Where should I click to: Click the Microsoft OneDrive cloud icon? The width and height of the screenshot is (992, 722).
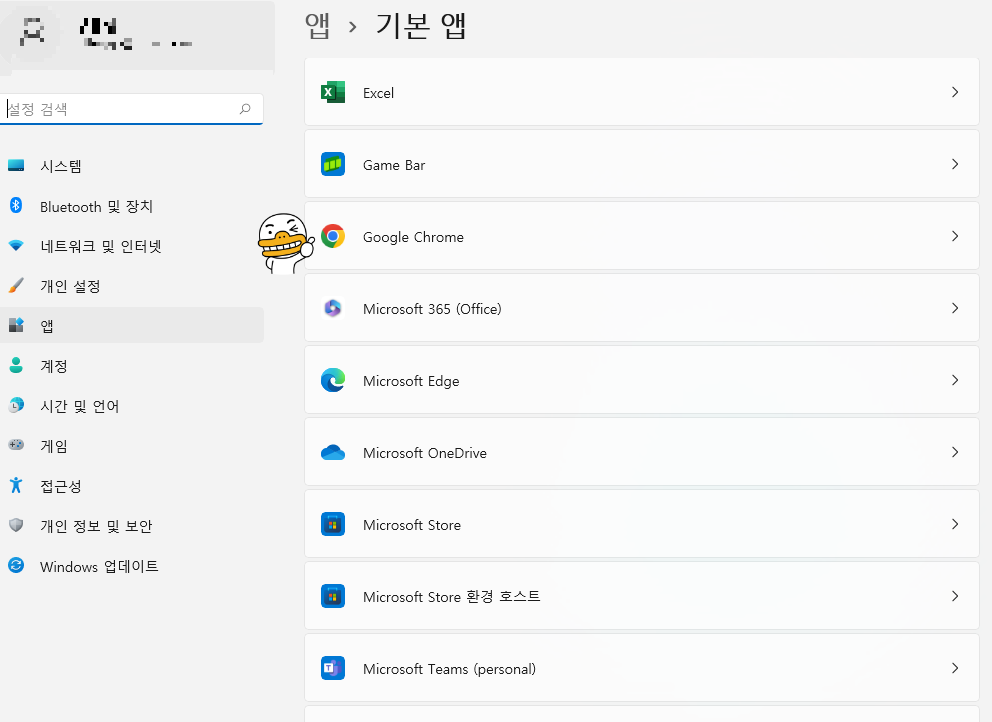333,452
